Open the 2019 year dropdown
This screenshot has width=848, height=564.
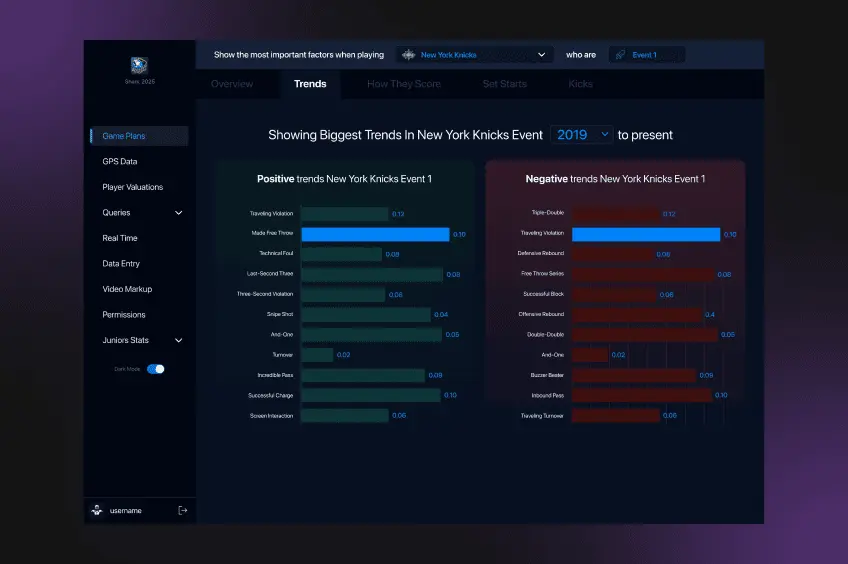[581, 135]
